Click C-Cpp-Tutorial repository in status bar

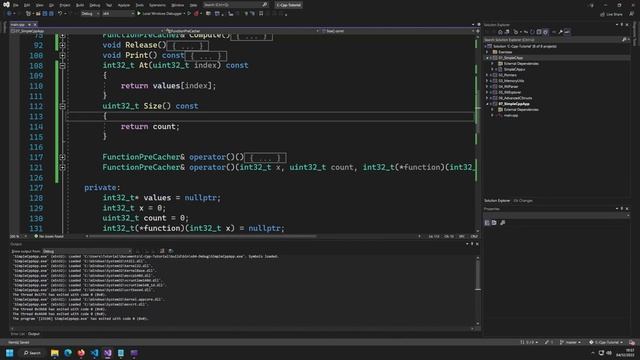click(x=607, y=342)
